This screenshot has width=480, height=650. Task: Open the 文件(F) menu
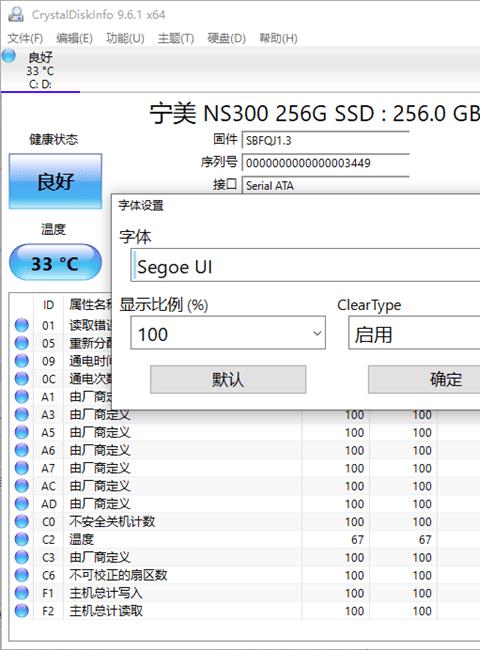25,39
